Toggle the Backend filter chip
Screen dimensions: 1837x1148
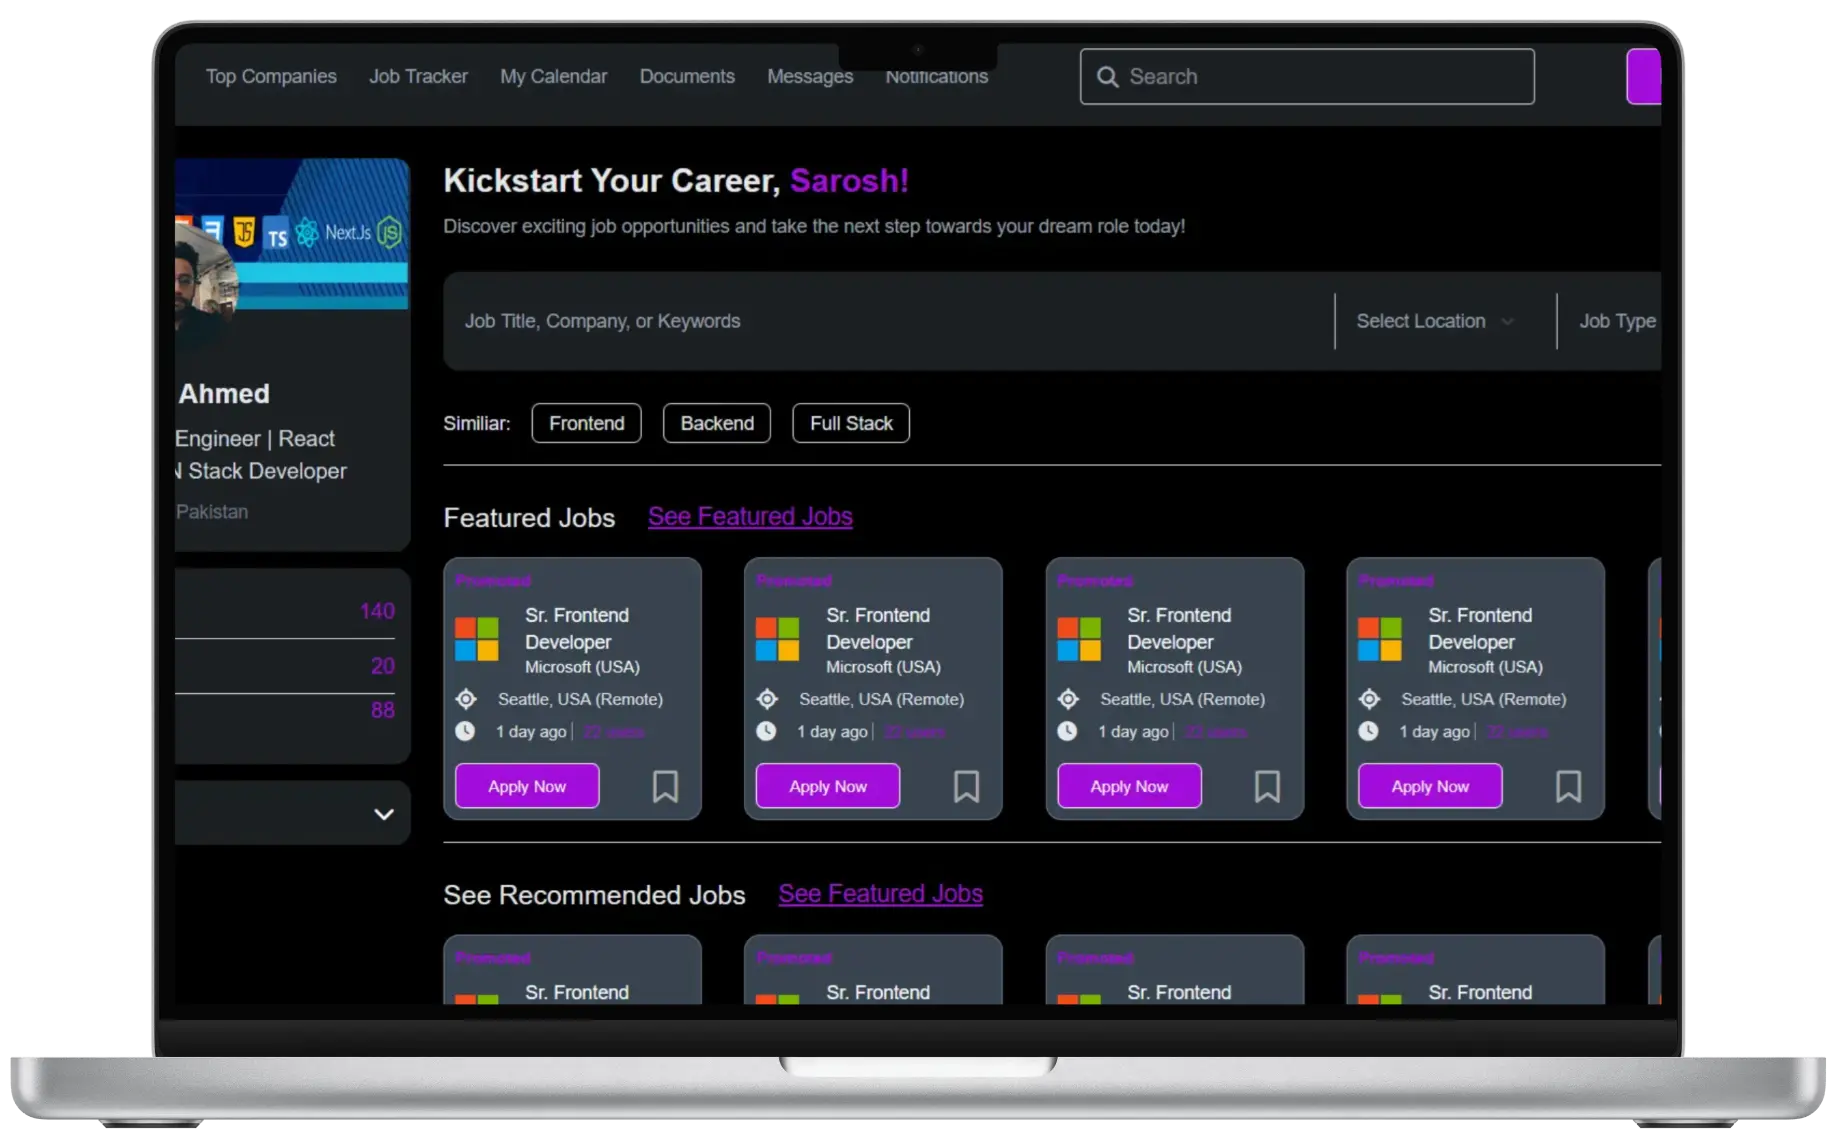[x=716, y=423]
